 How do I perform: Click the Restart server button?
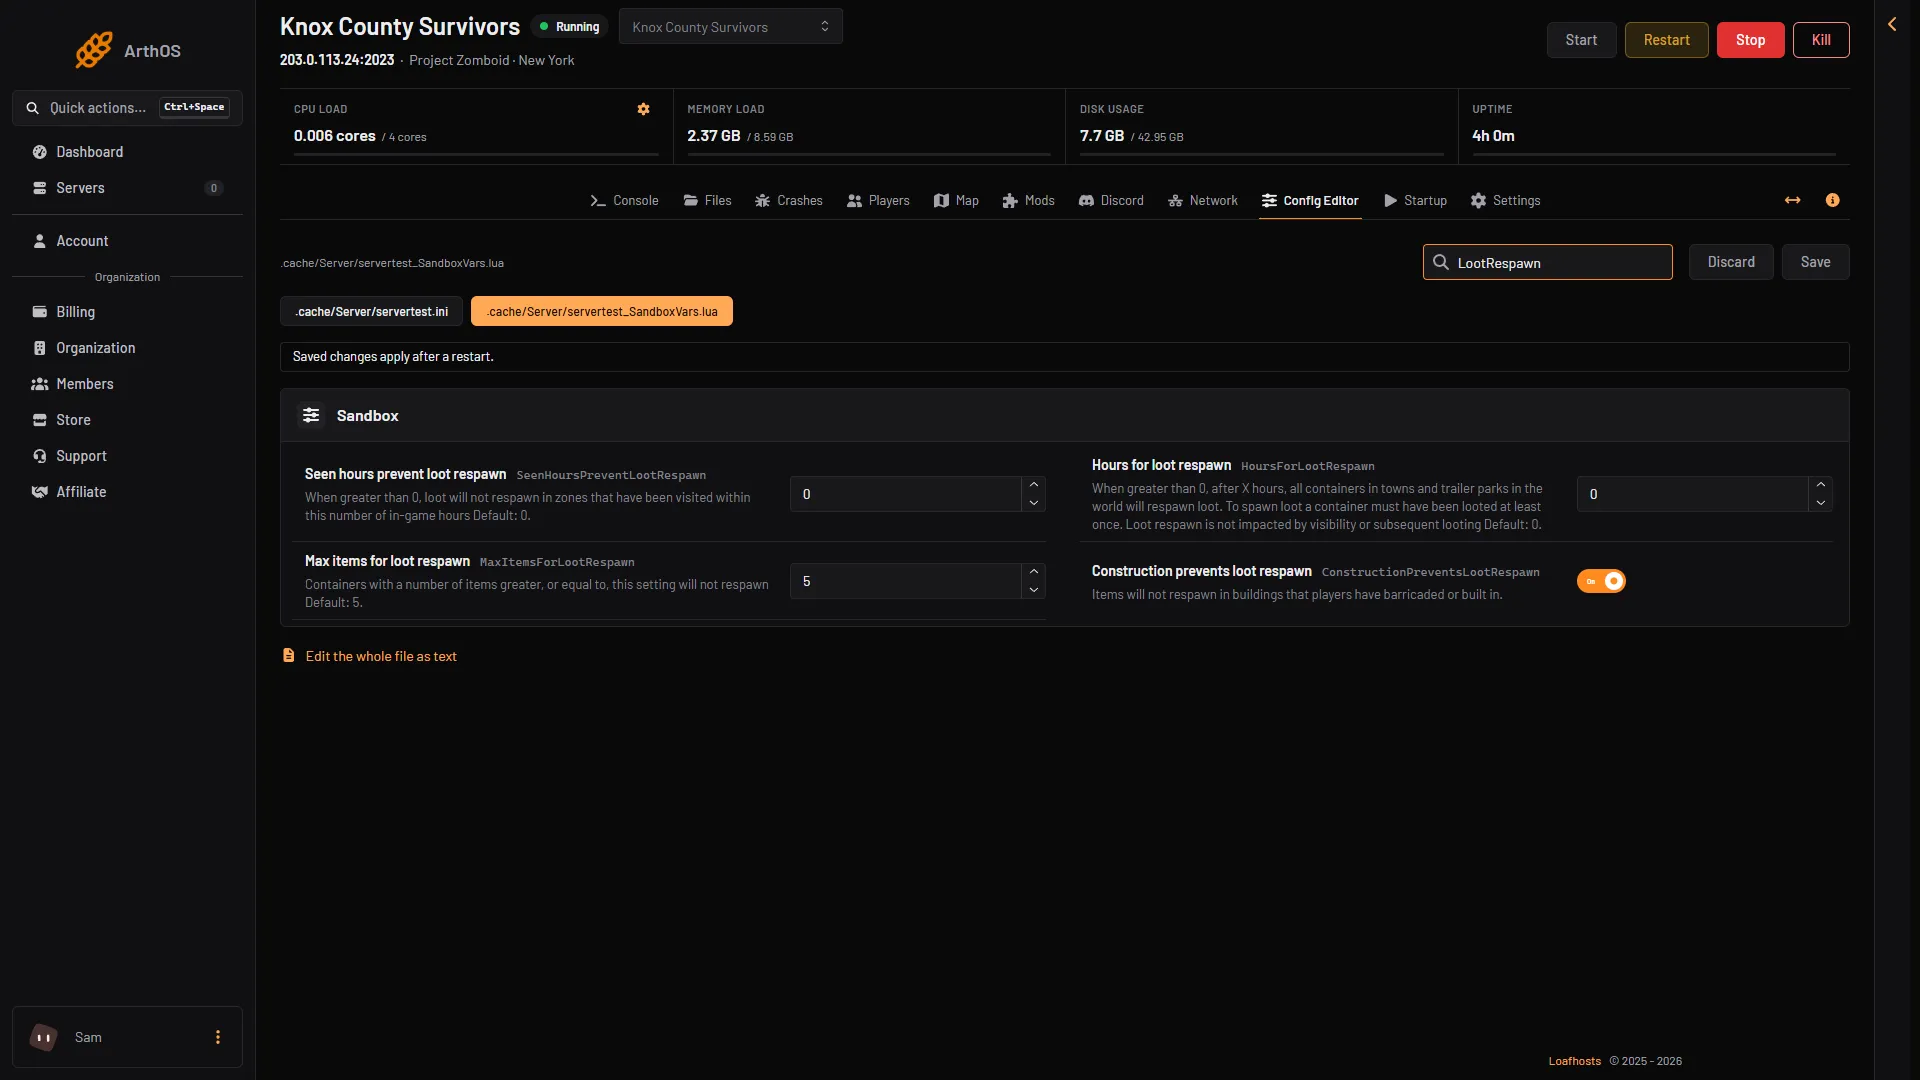[x=1666, y=40]
